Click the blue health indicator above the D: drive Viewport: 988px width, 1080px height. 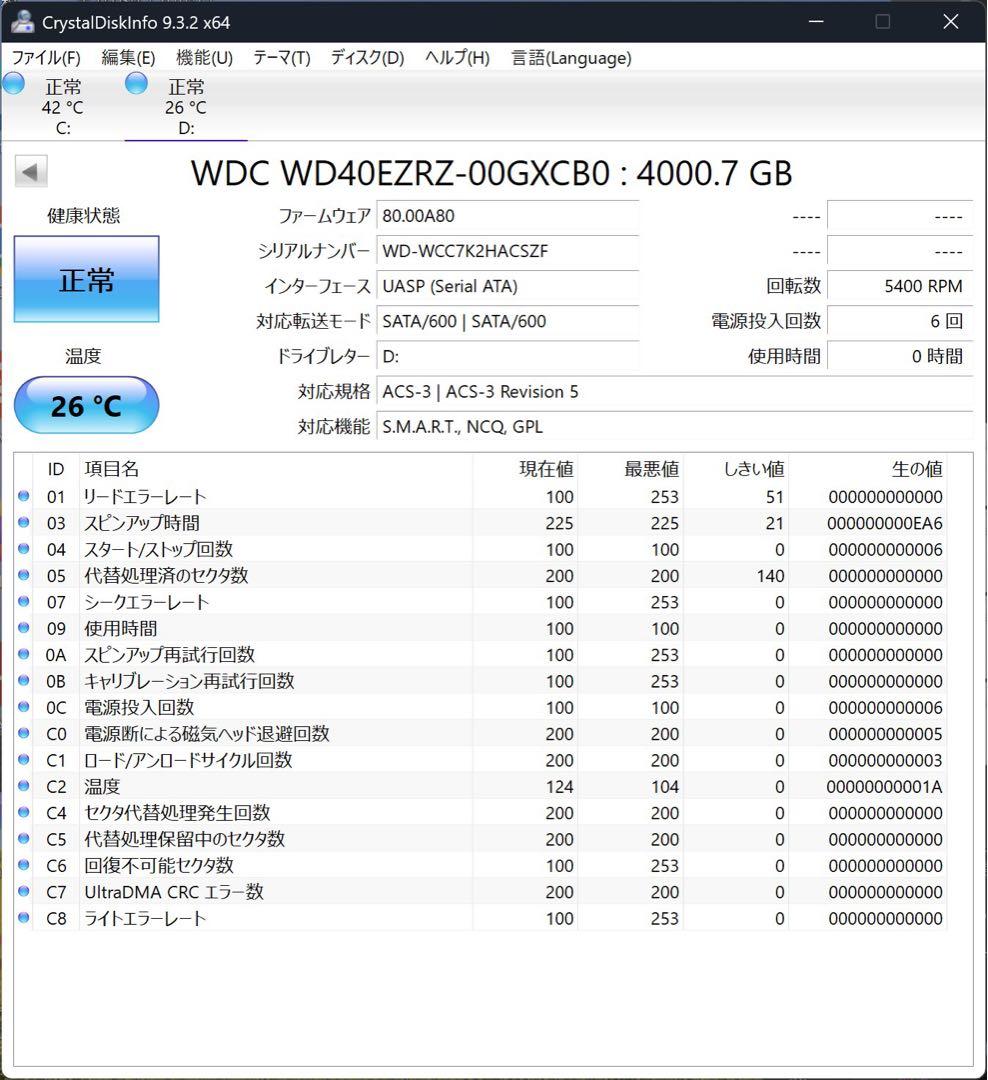pyautogui.click(x=135, y=85)
